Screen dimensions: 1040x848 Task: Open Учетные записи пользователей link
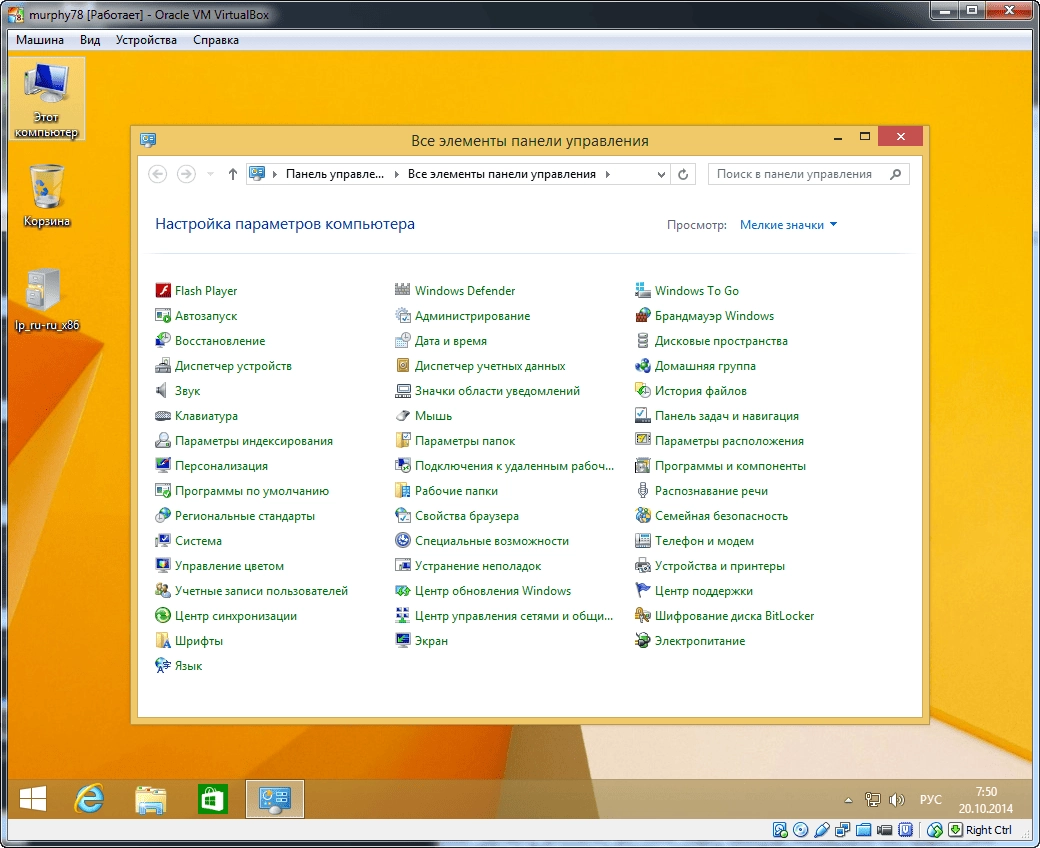tap(261, 591)
